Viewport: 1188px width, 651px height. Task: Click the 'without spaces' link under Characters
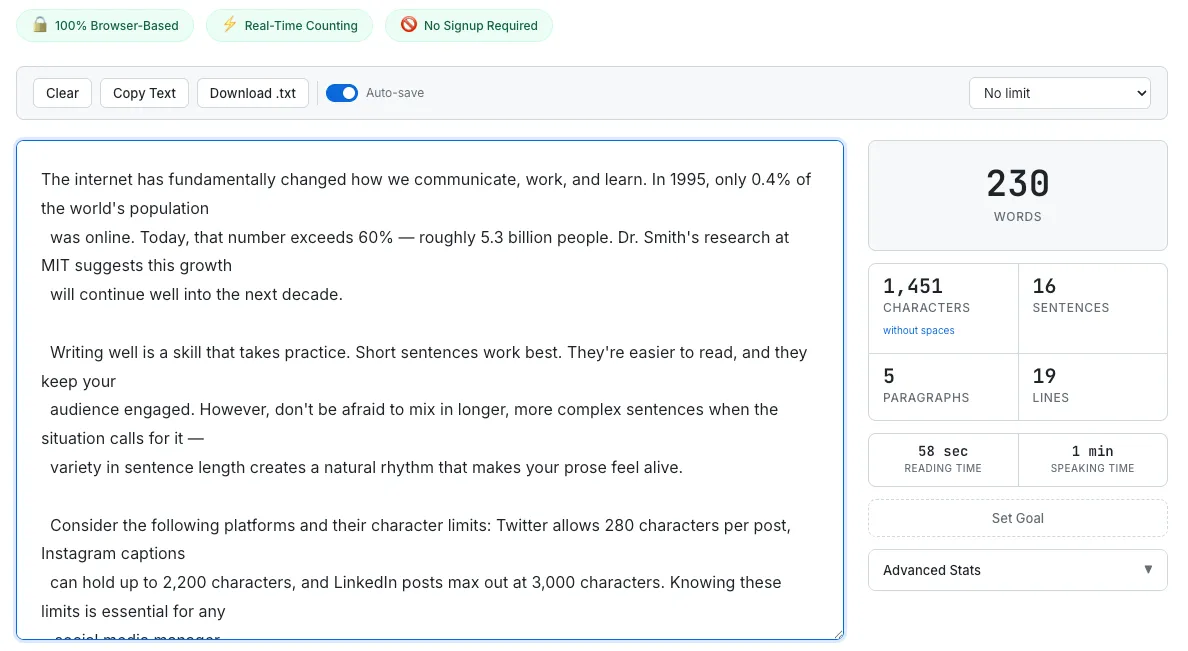coord(918,330)
